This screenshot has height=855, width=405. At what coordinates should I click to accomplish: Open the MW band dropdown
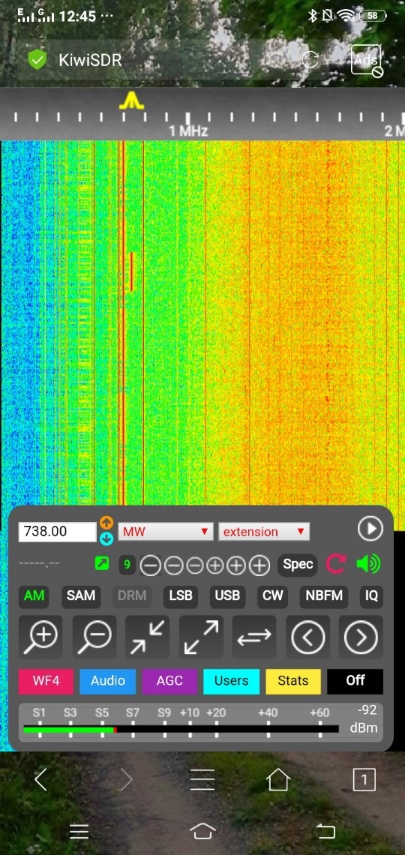[166, 532]
